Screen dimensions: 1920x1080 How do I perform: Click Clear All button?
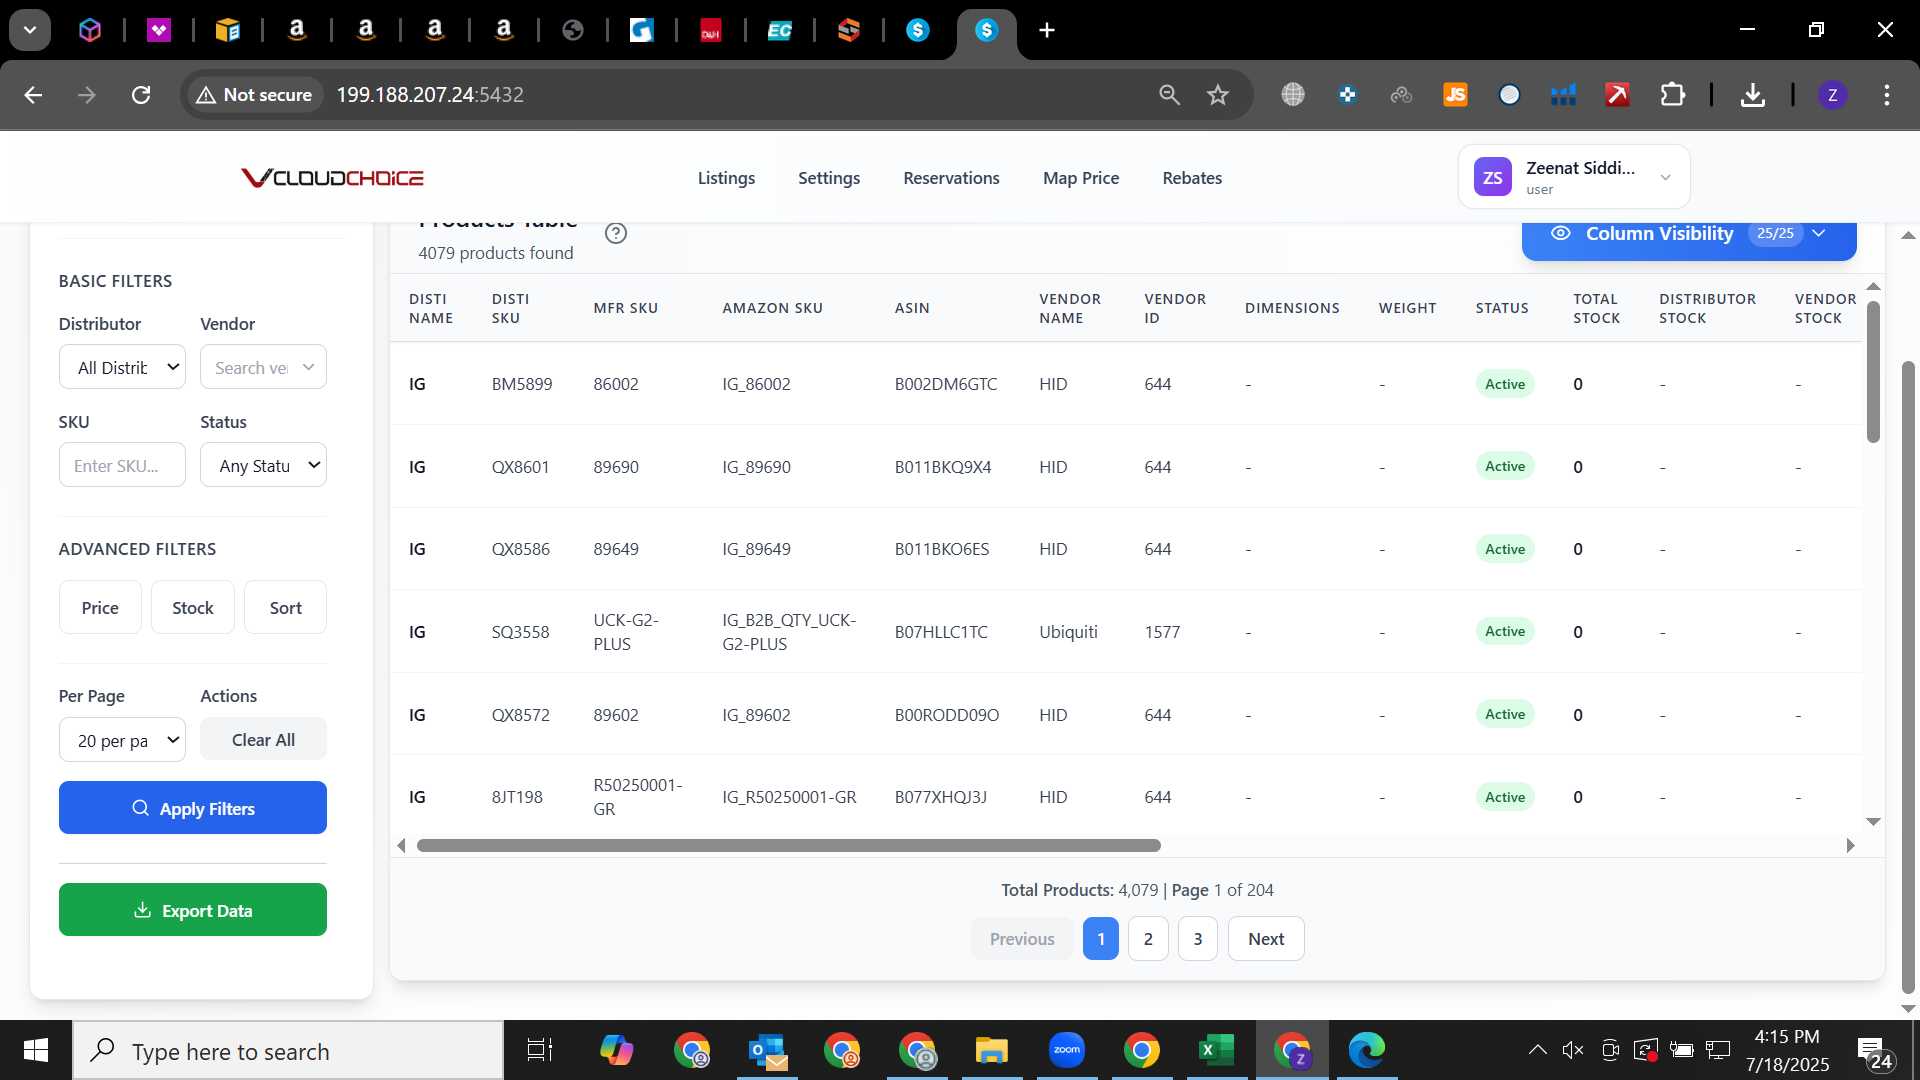(263, 740)
